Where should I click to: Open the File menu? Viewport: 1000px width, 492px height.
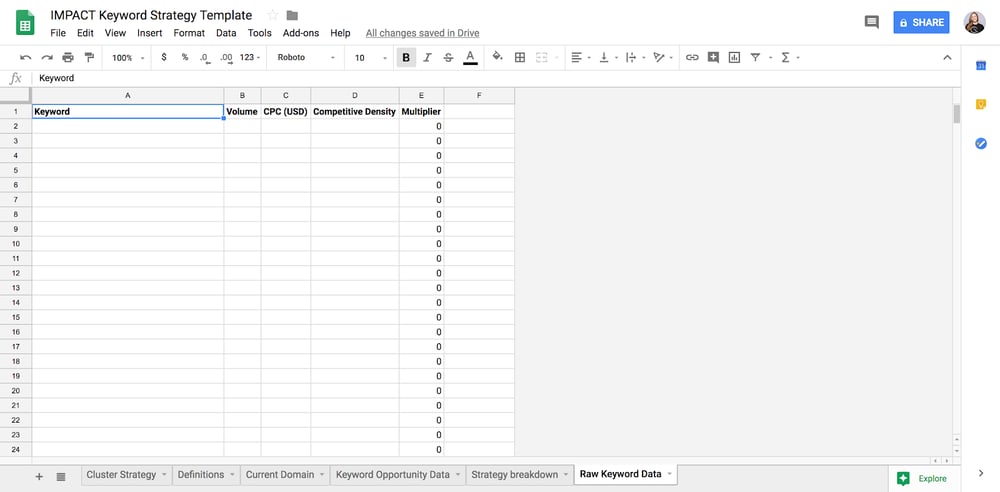[58, 33]
